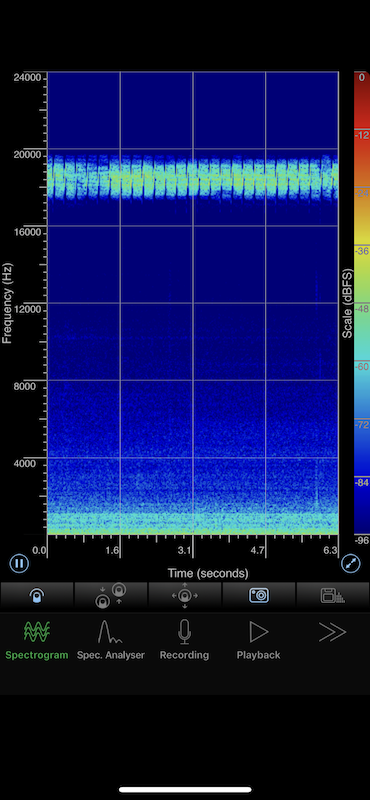370x800 pixels.
Task: Switch to the Spec. Analyser tab
Action: pos(111,640)
